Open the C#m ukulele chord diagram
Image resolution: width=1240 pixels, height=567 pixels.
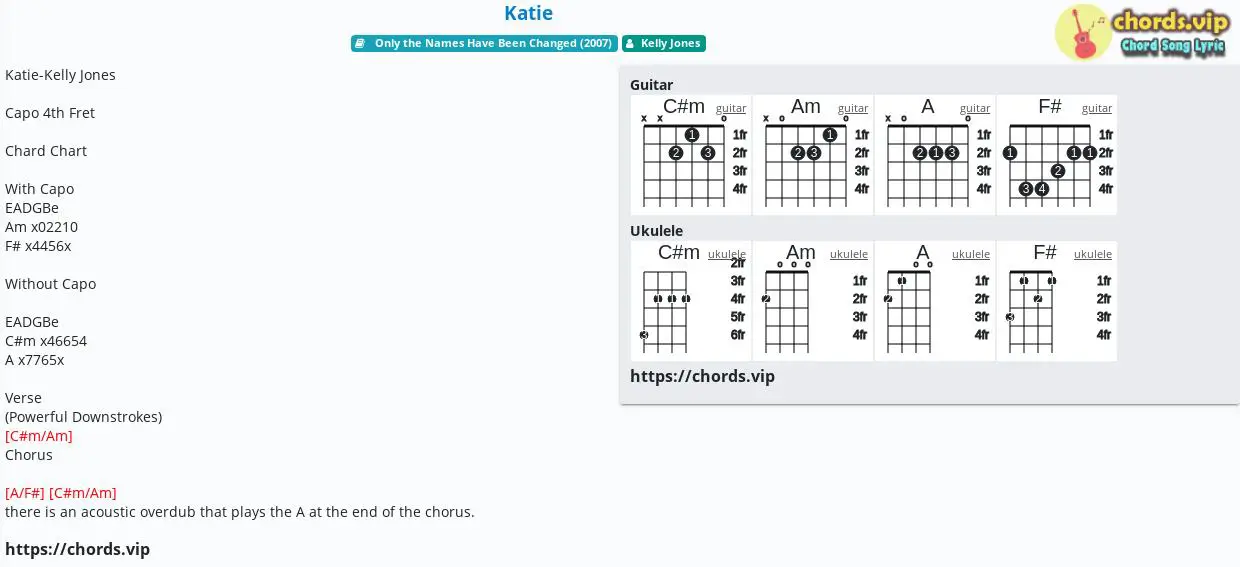(x=691, y=301)
